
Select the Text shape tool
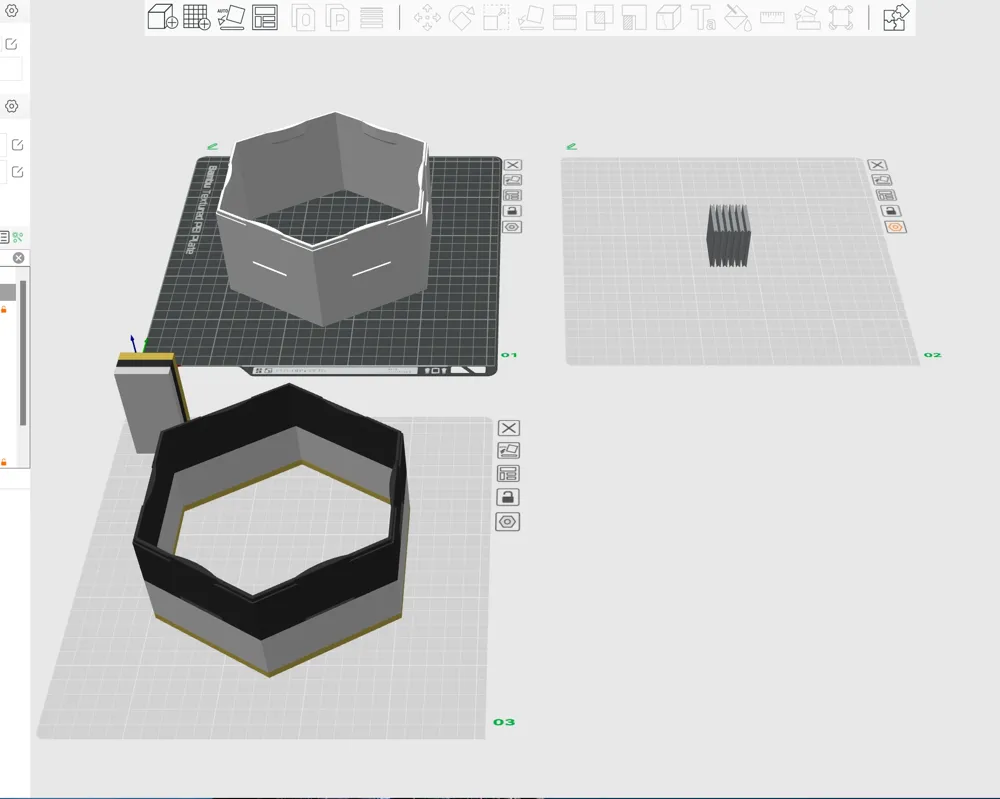pyautogui.click(x=703, y=18)
